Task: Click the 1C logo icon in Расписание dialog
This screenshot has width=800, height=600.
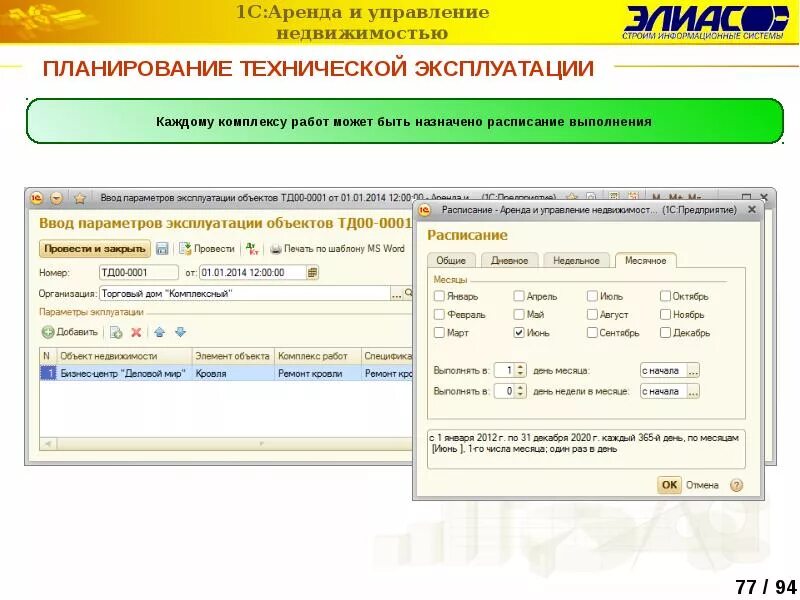Action: click(x=425, y=210)
